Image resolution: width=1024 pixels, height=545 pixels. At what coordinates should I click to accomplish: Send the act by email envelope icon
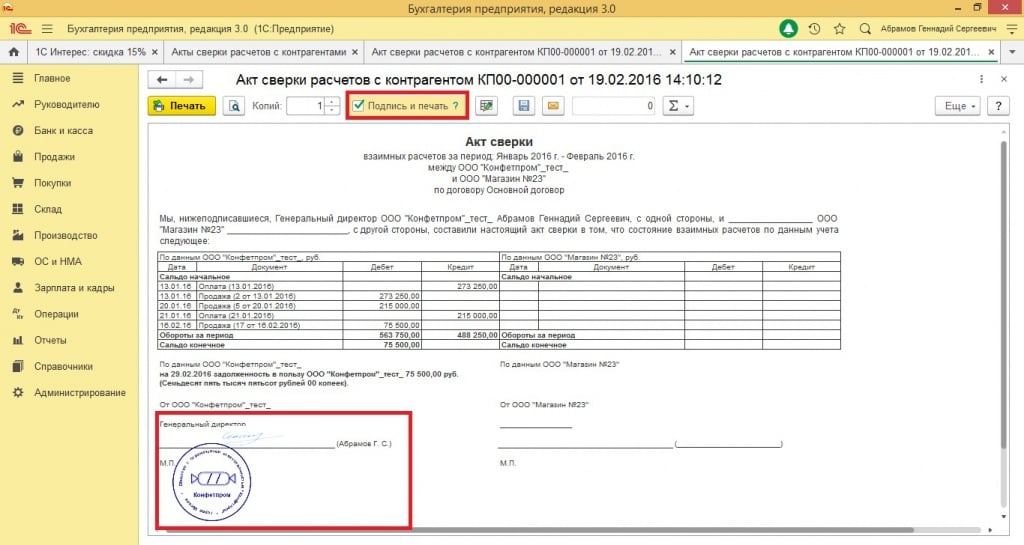click(551, 106)
